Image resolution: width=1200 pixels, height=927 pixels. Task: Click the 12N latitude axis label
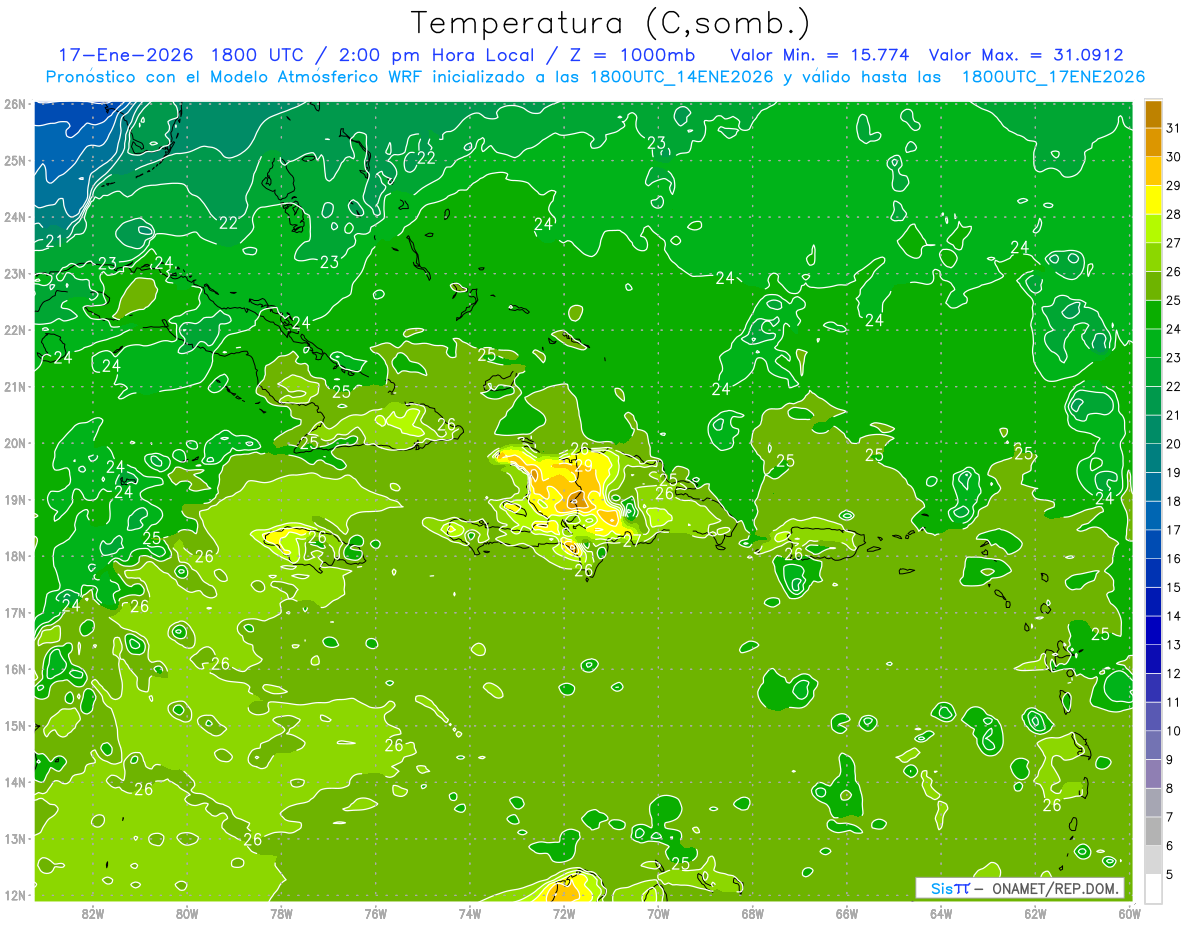(14, 895)
